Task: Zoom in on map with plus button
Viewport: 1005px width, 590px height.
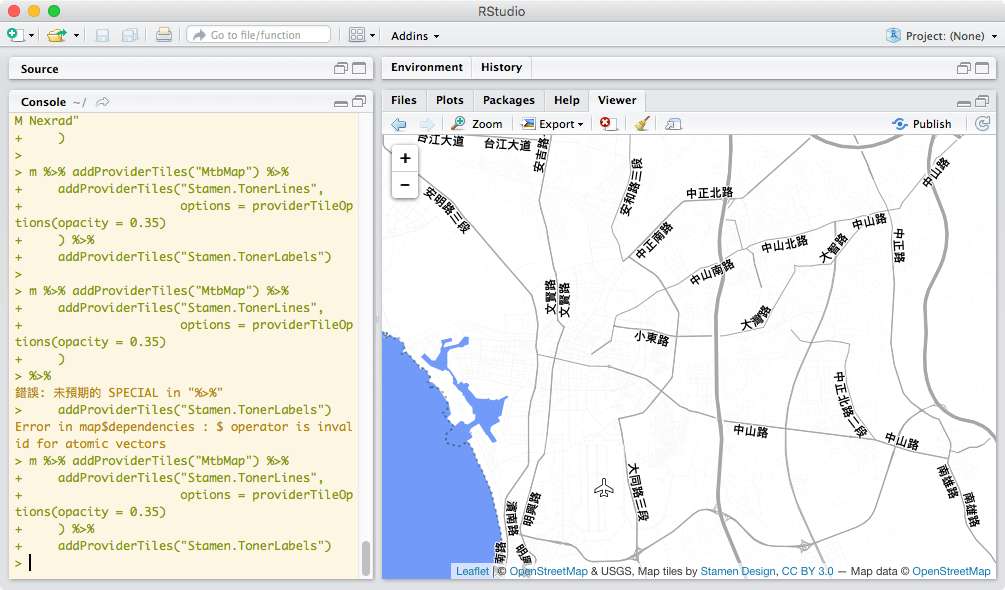Action: pyautogui.click(x=405, y=158)
